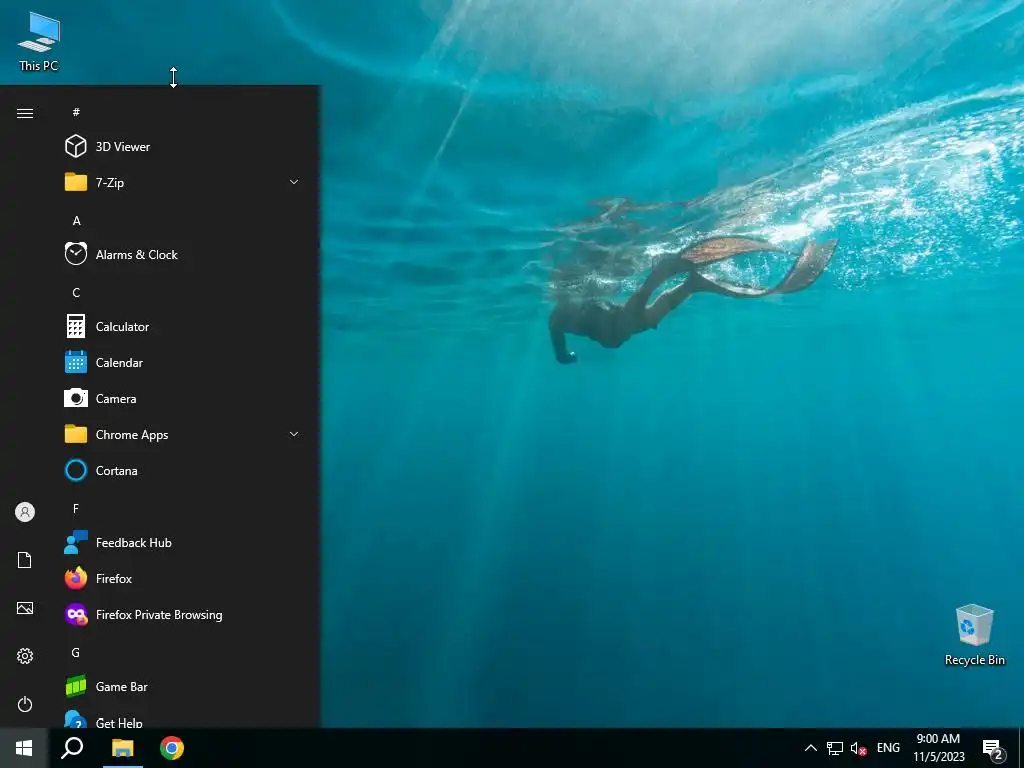Open Settings gear in Start menu
The image size is (1024, 768).
25,656
